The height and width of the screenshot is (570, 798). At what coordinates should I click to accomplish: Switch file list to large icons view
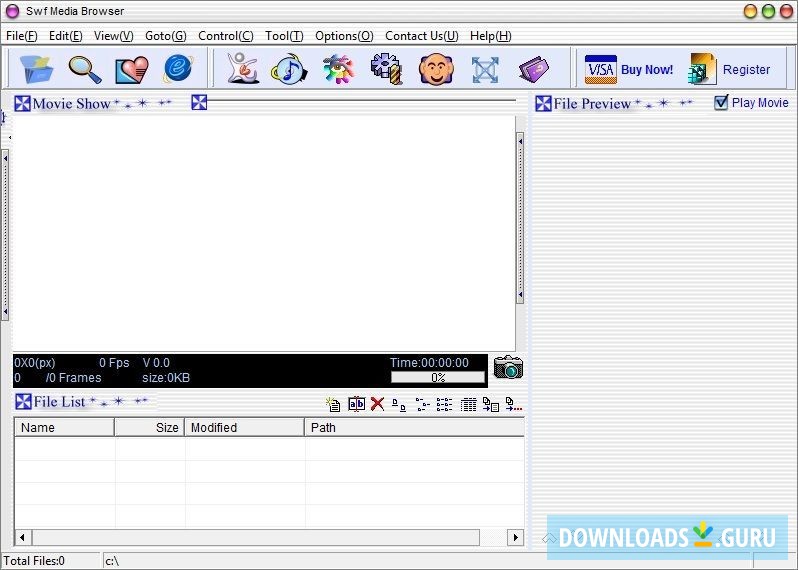399,405
